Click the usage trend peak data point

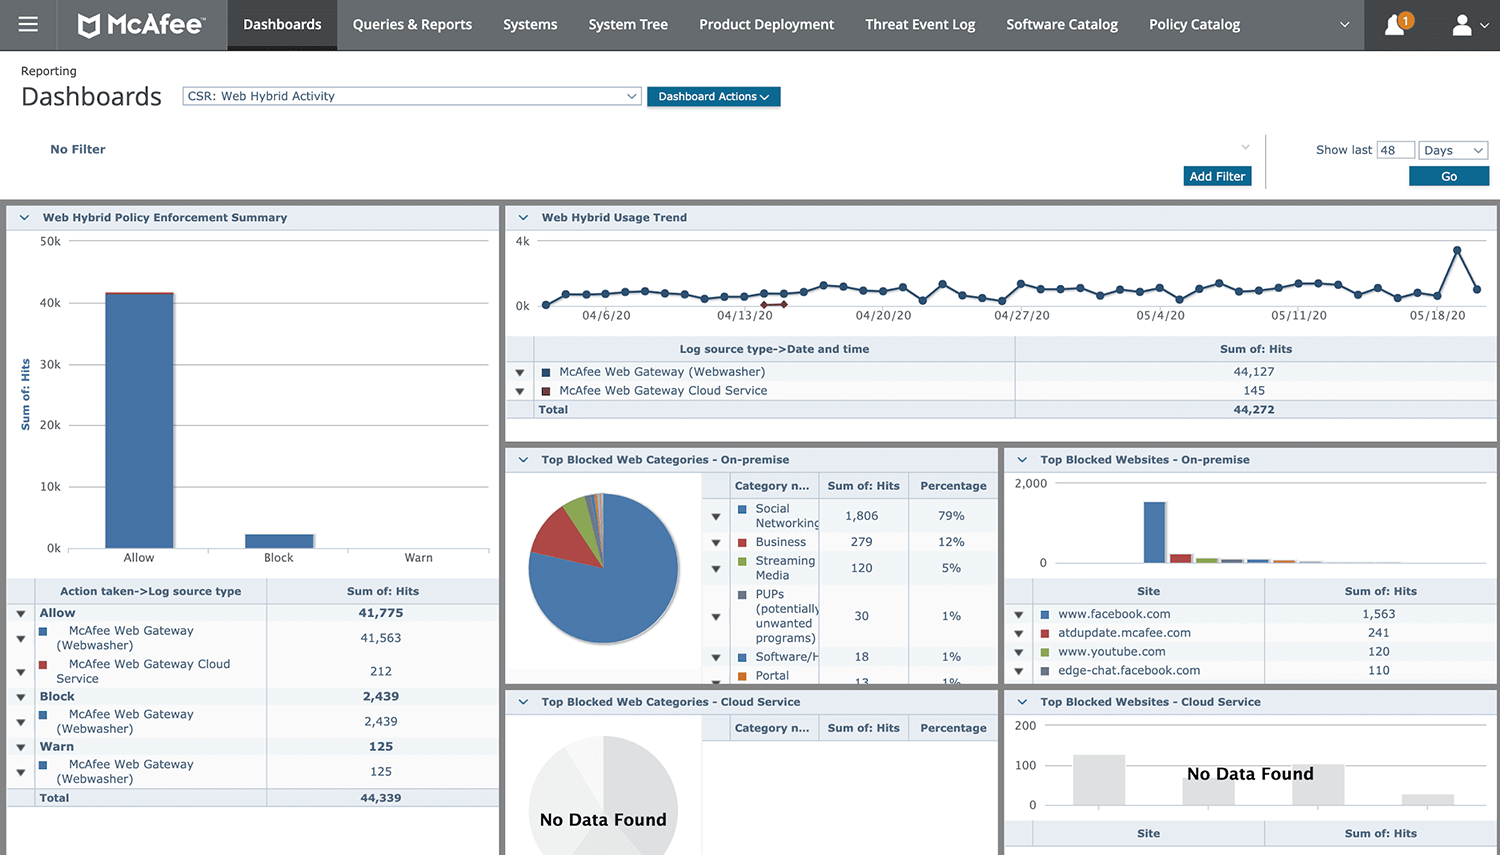tap(1457, 249)
